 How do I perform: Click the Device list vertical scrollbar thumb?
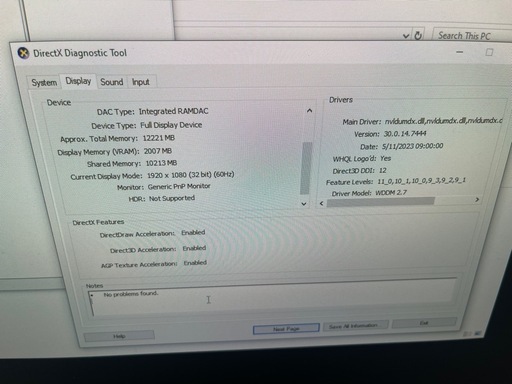click(x=306, y=168)
